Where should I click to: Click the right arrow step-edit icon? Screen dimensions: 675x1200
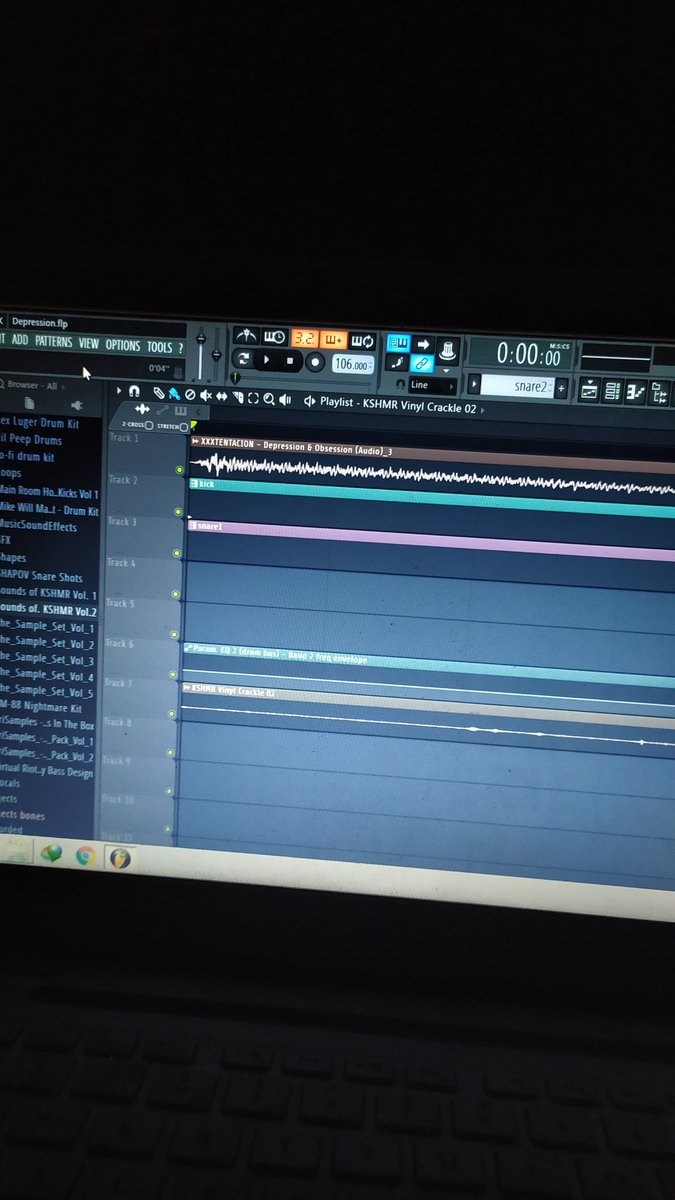point(423,344)
